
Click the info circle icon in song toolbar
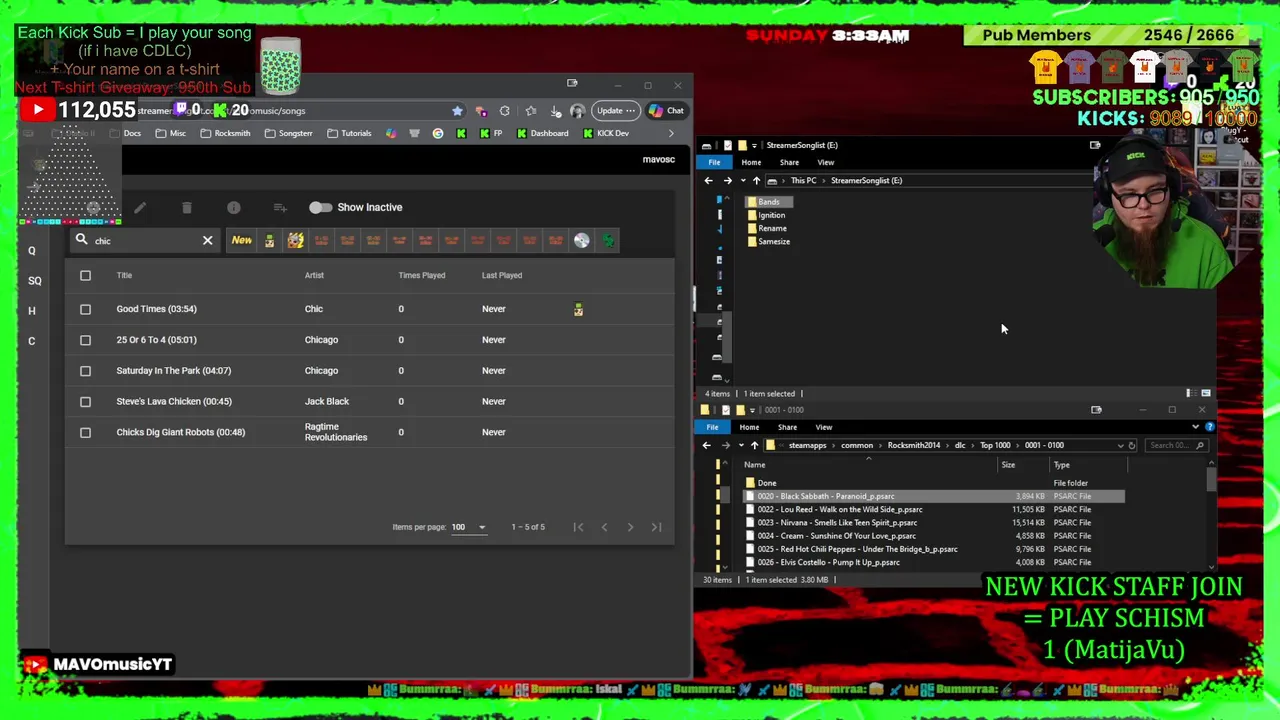233,207
